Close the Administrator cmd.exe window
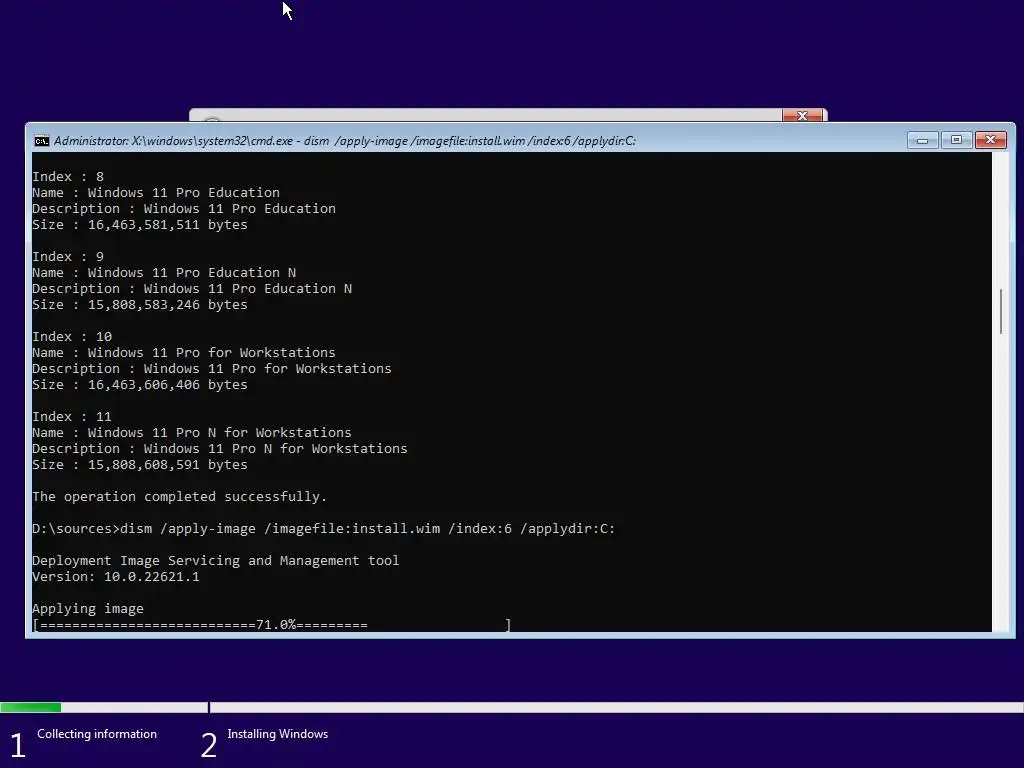Viewport: 1024px width, 768px height. pos(990,140)
